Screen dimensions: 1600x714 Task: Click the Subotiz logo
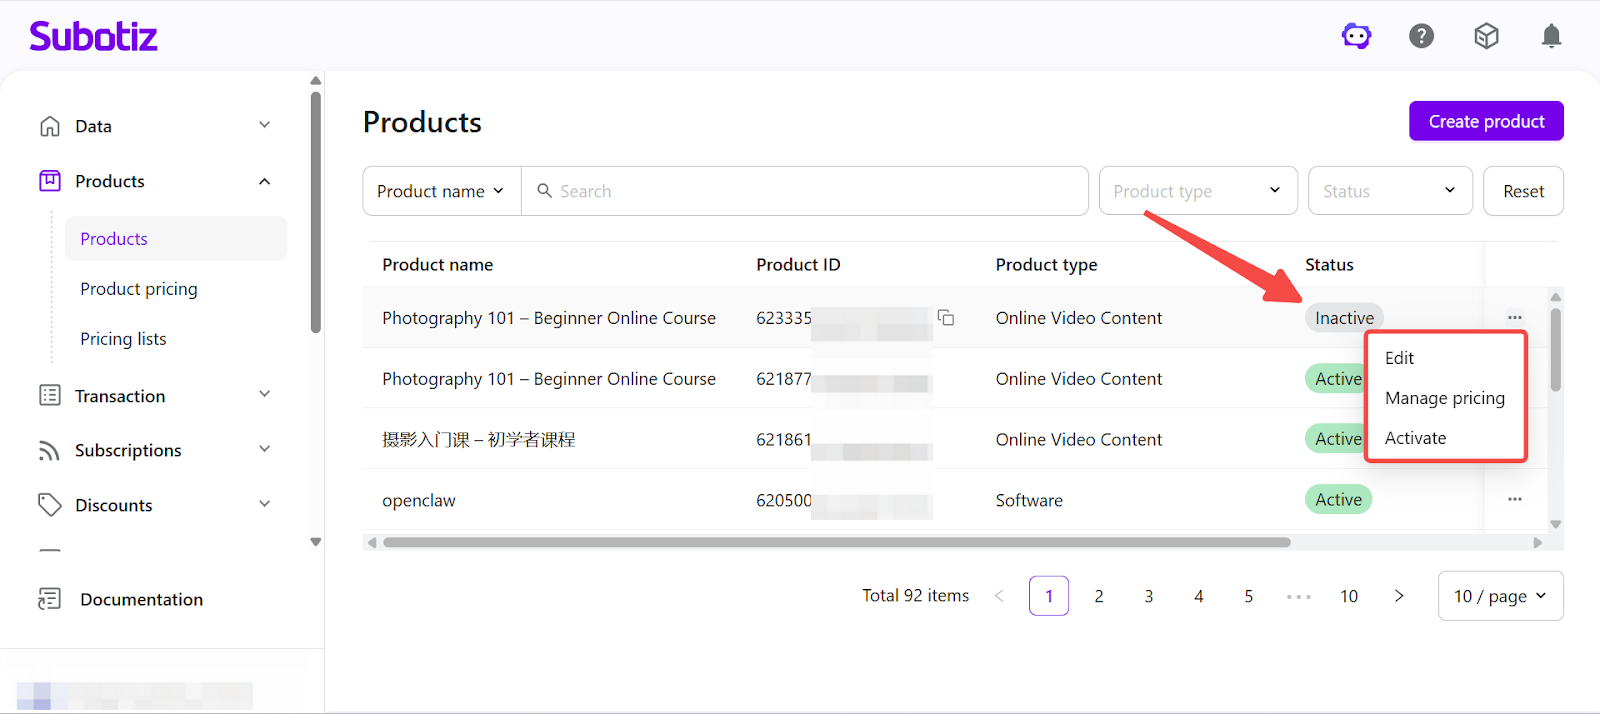pos(93,37)
